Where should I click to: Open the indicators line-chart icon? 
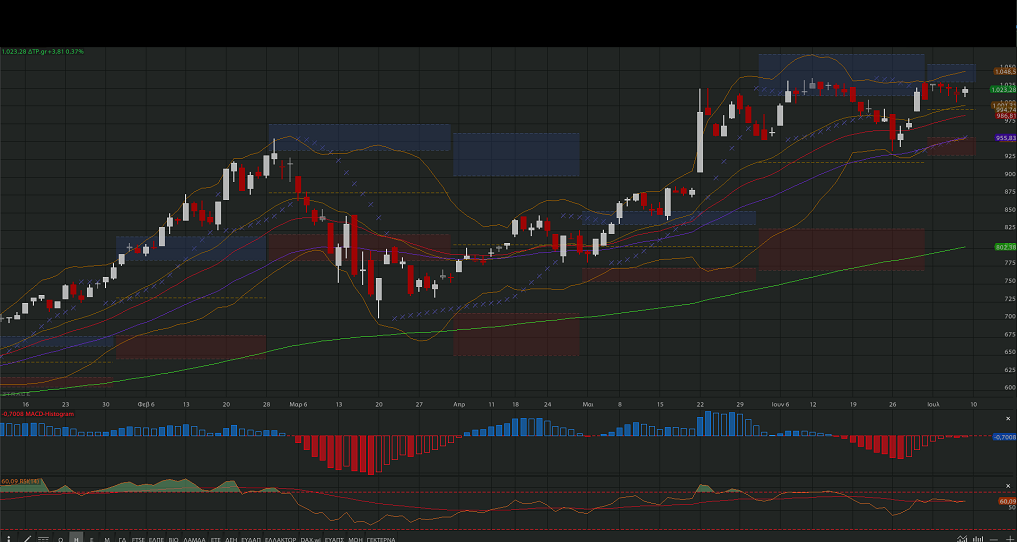(962, 539)
